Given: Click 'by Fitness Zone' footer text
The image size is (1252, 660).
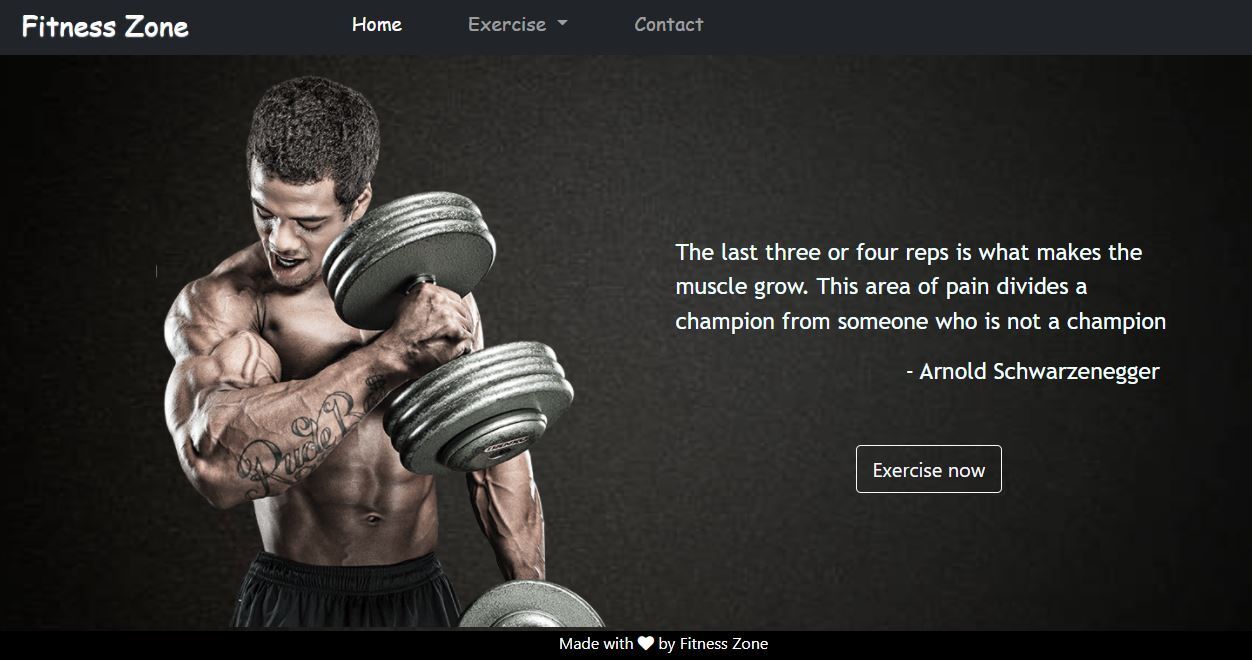Looking at the screenshot, I should (714, 644).
